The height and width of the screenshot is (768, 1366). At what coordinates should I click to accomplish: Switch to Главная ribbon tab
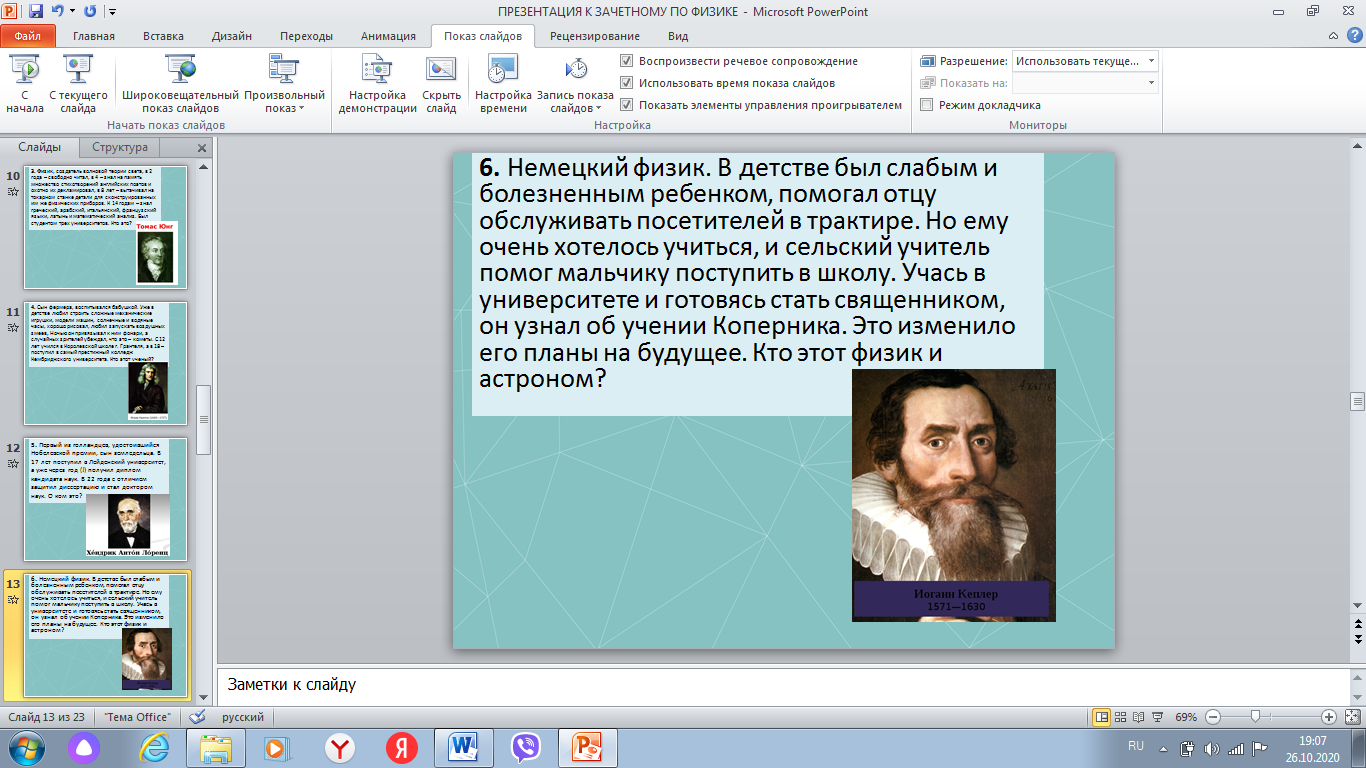93,36
